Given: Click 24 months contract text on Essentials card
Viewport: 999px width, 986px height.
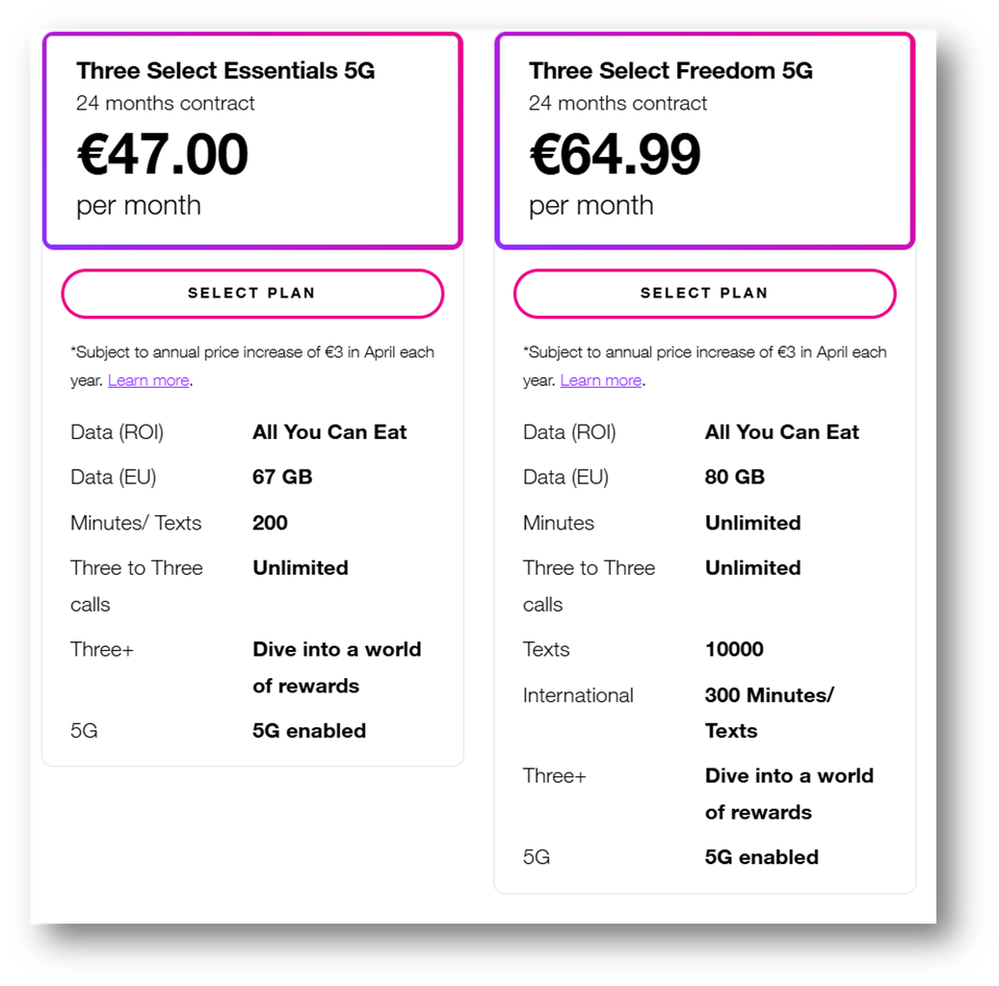Looking at the screenshot, I should pos(165,103).
